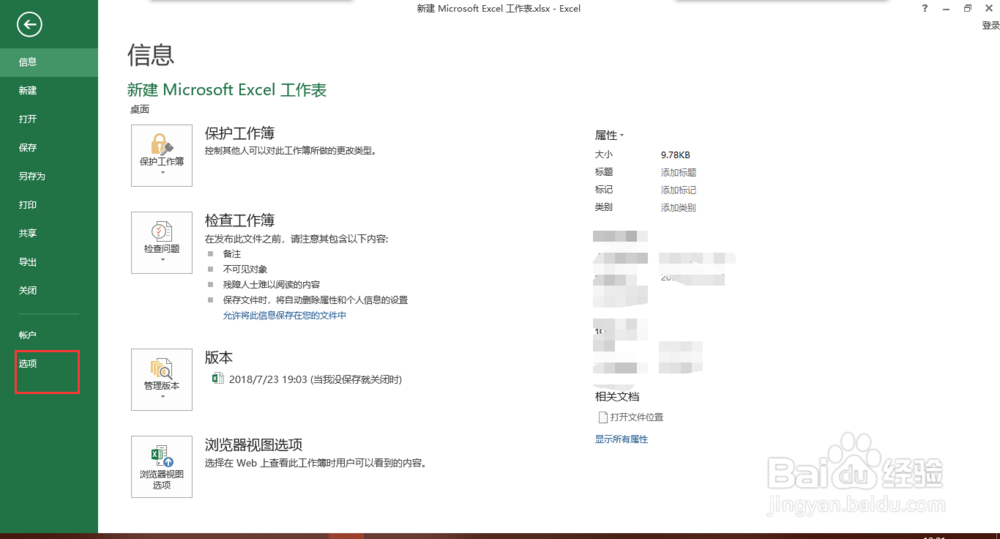Open the help question mark icon
The width and height of the screenshot is (1000, 539).
(925, 8)
